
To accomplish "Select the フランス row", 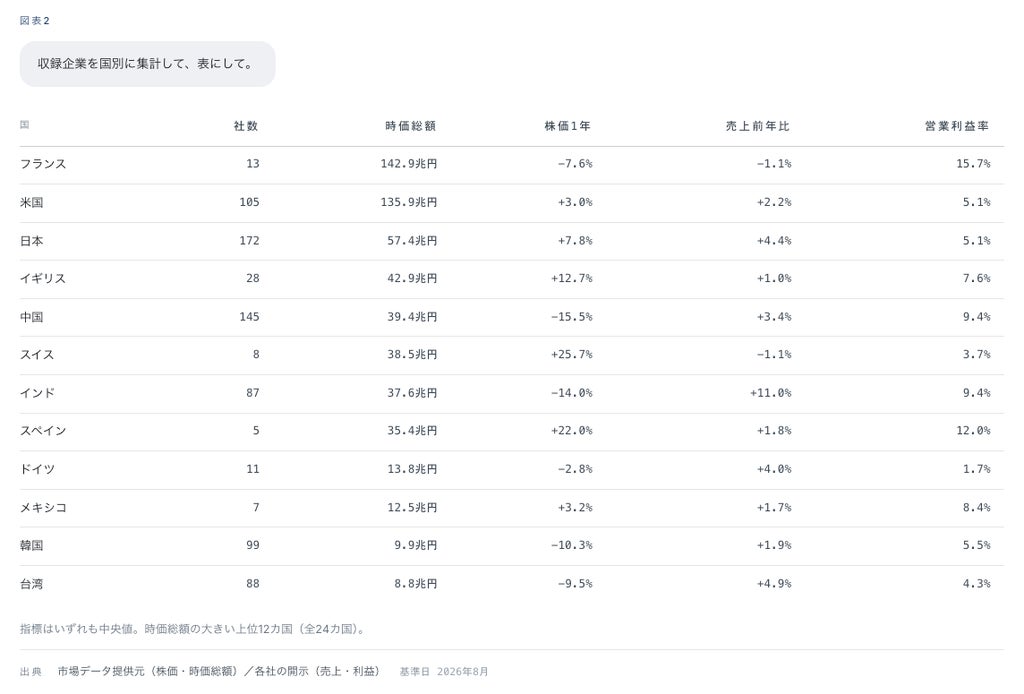I will point(511,165).
